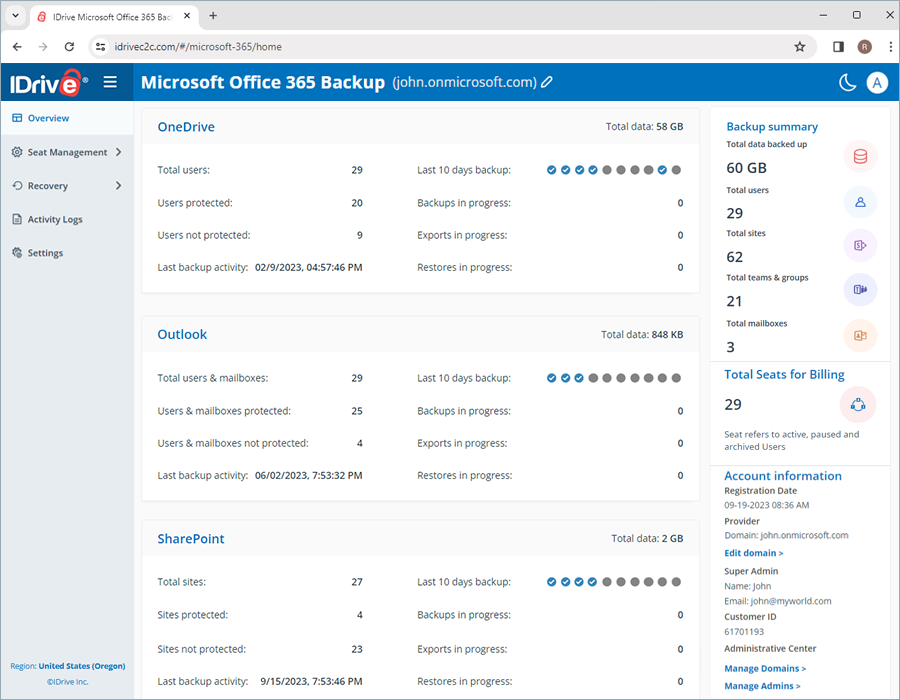Select the user icon next to Total users 29
Screen dimensions: 900x700
click(860, 203)
